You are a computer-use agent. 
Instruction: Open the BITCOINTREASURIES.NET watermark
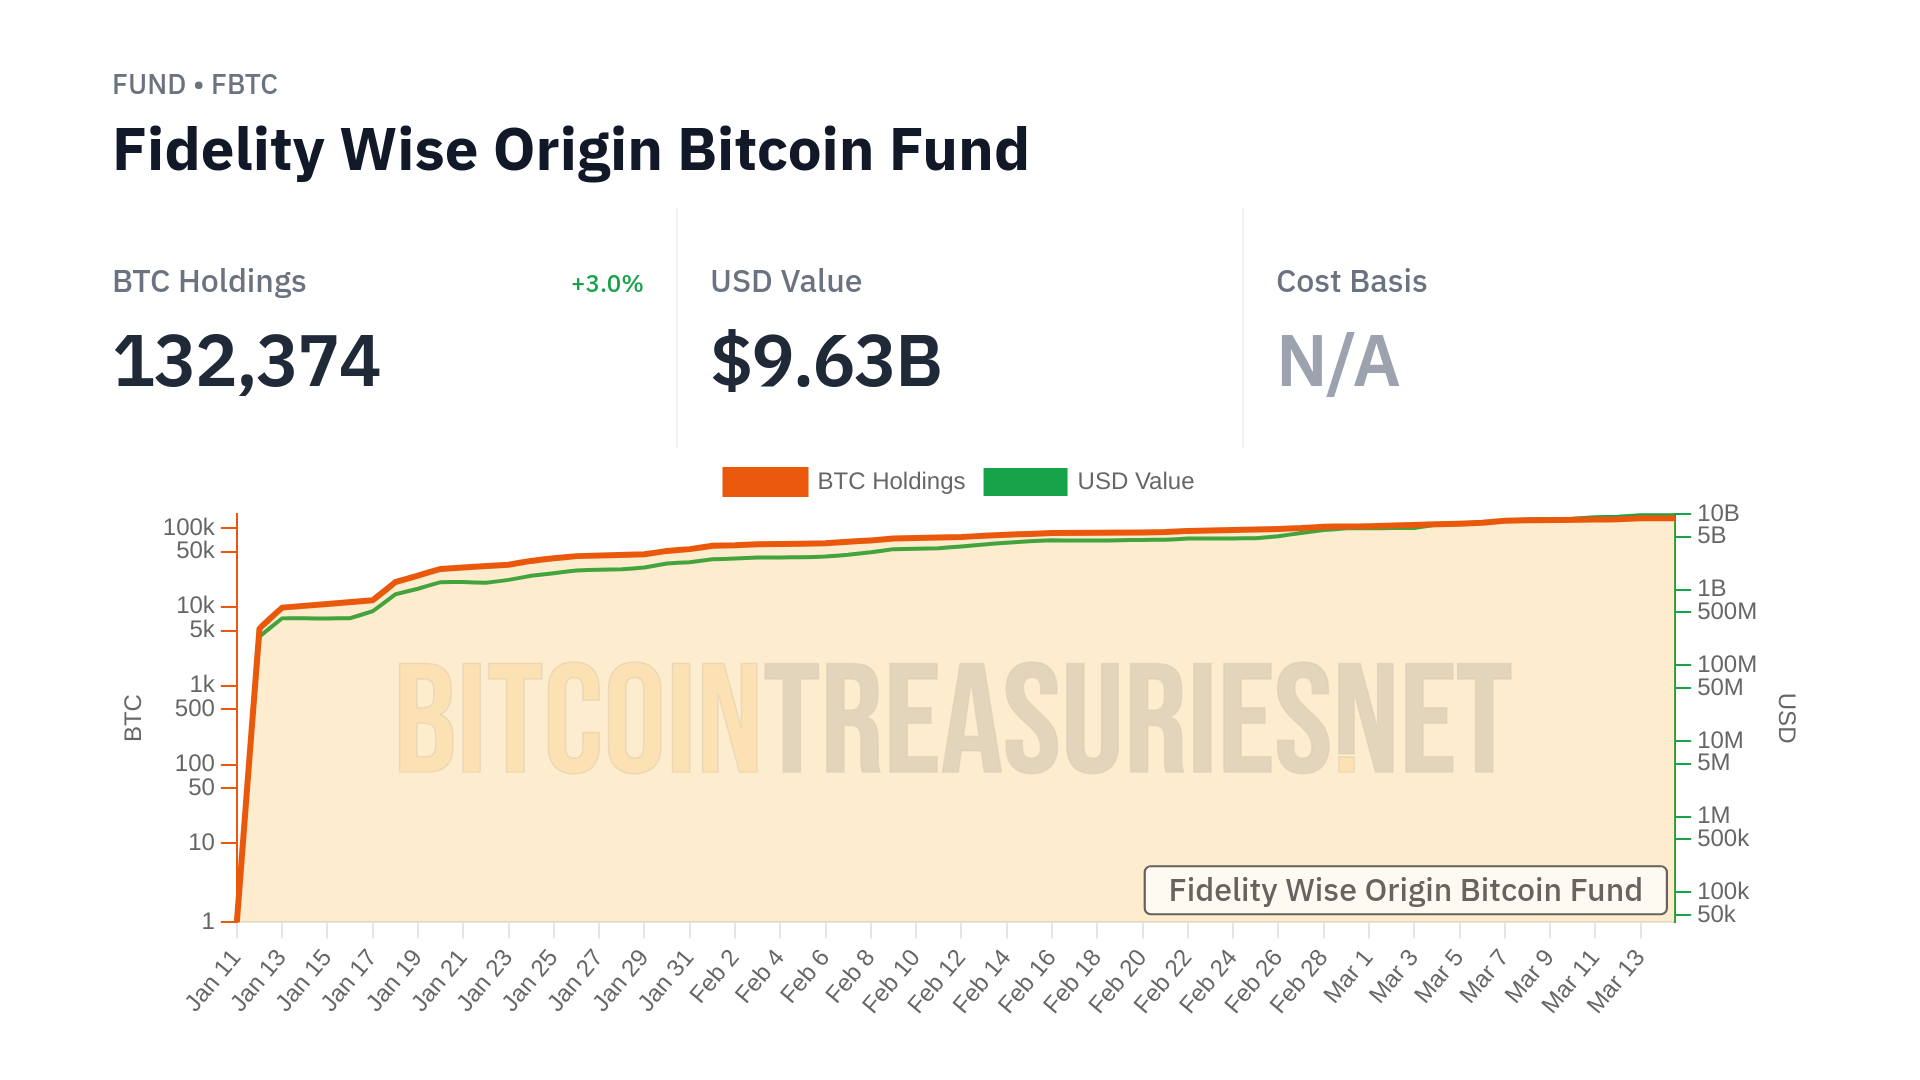[x=953, y=718]
